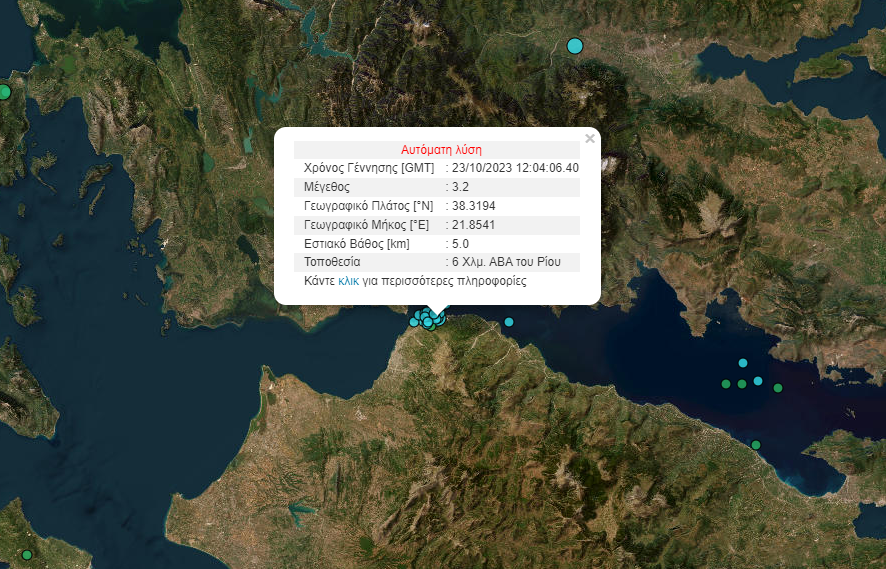Select the leftmost green marker in the eastern gulf group
886x569 pixels.
pyautogui.click(x=726, y=384)
